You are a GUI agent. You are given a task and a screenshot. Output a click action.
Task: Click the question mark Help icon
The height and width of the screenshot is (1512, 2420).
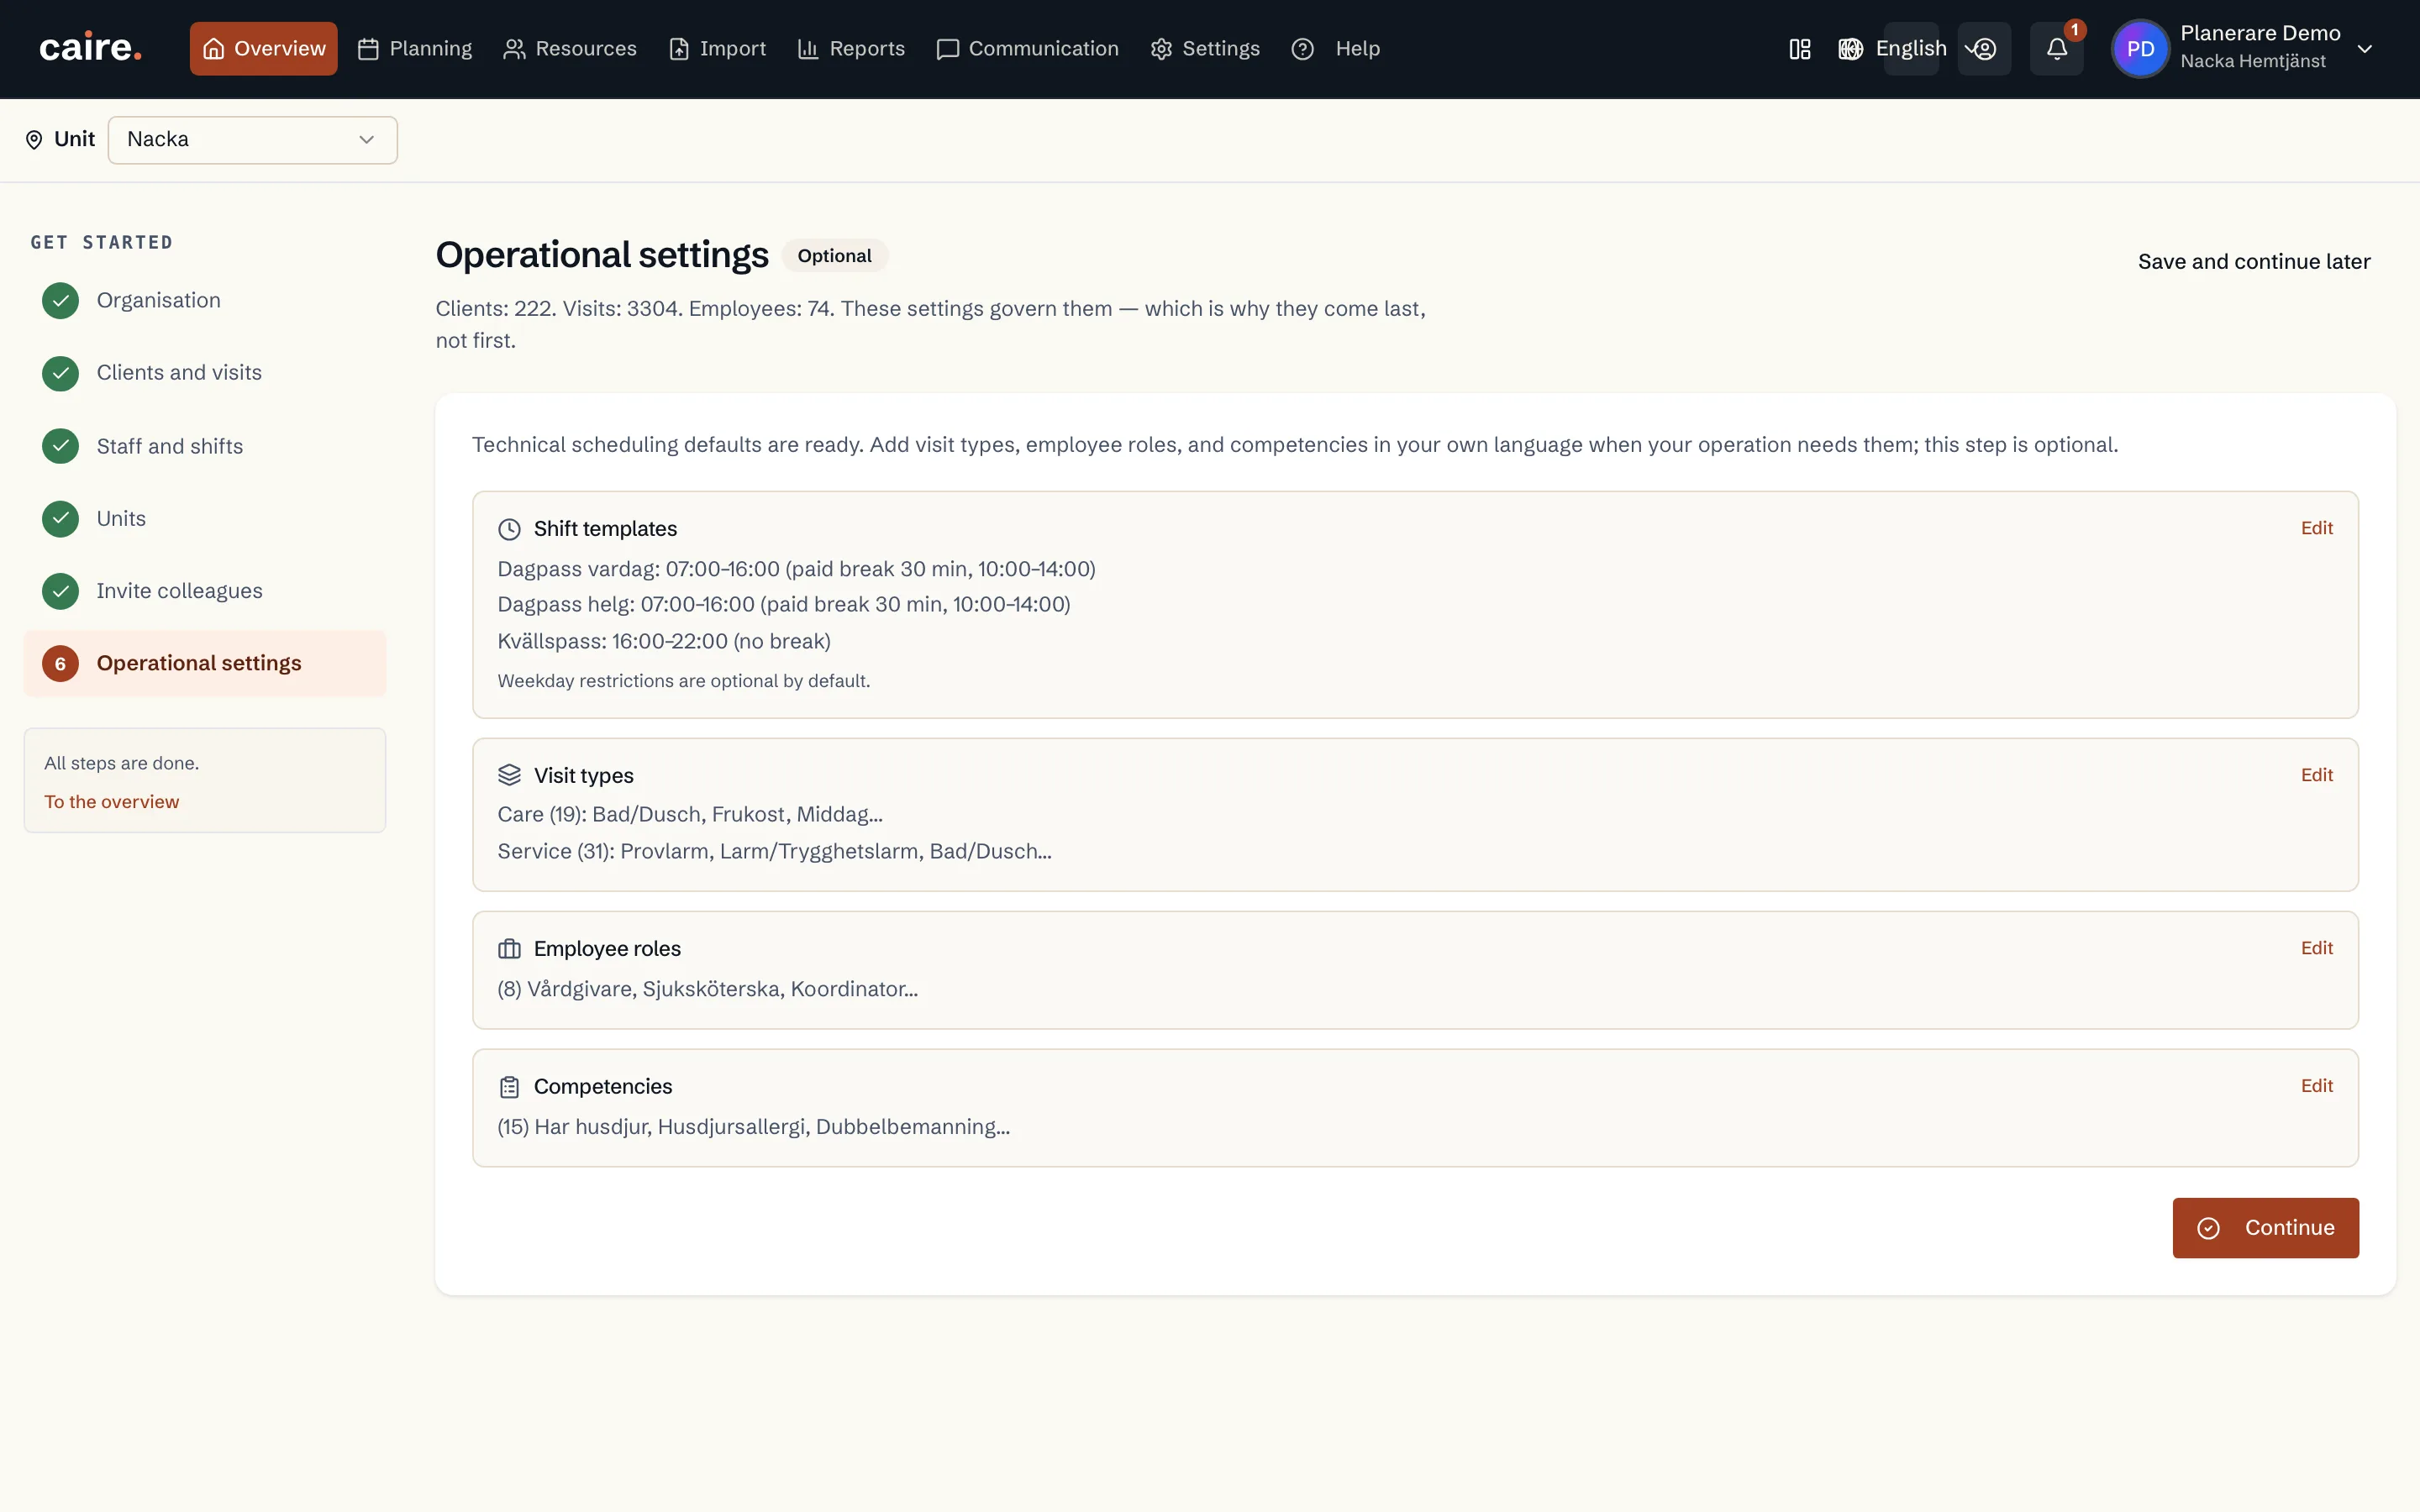click(1302, 49)
